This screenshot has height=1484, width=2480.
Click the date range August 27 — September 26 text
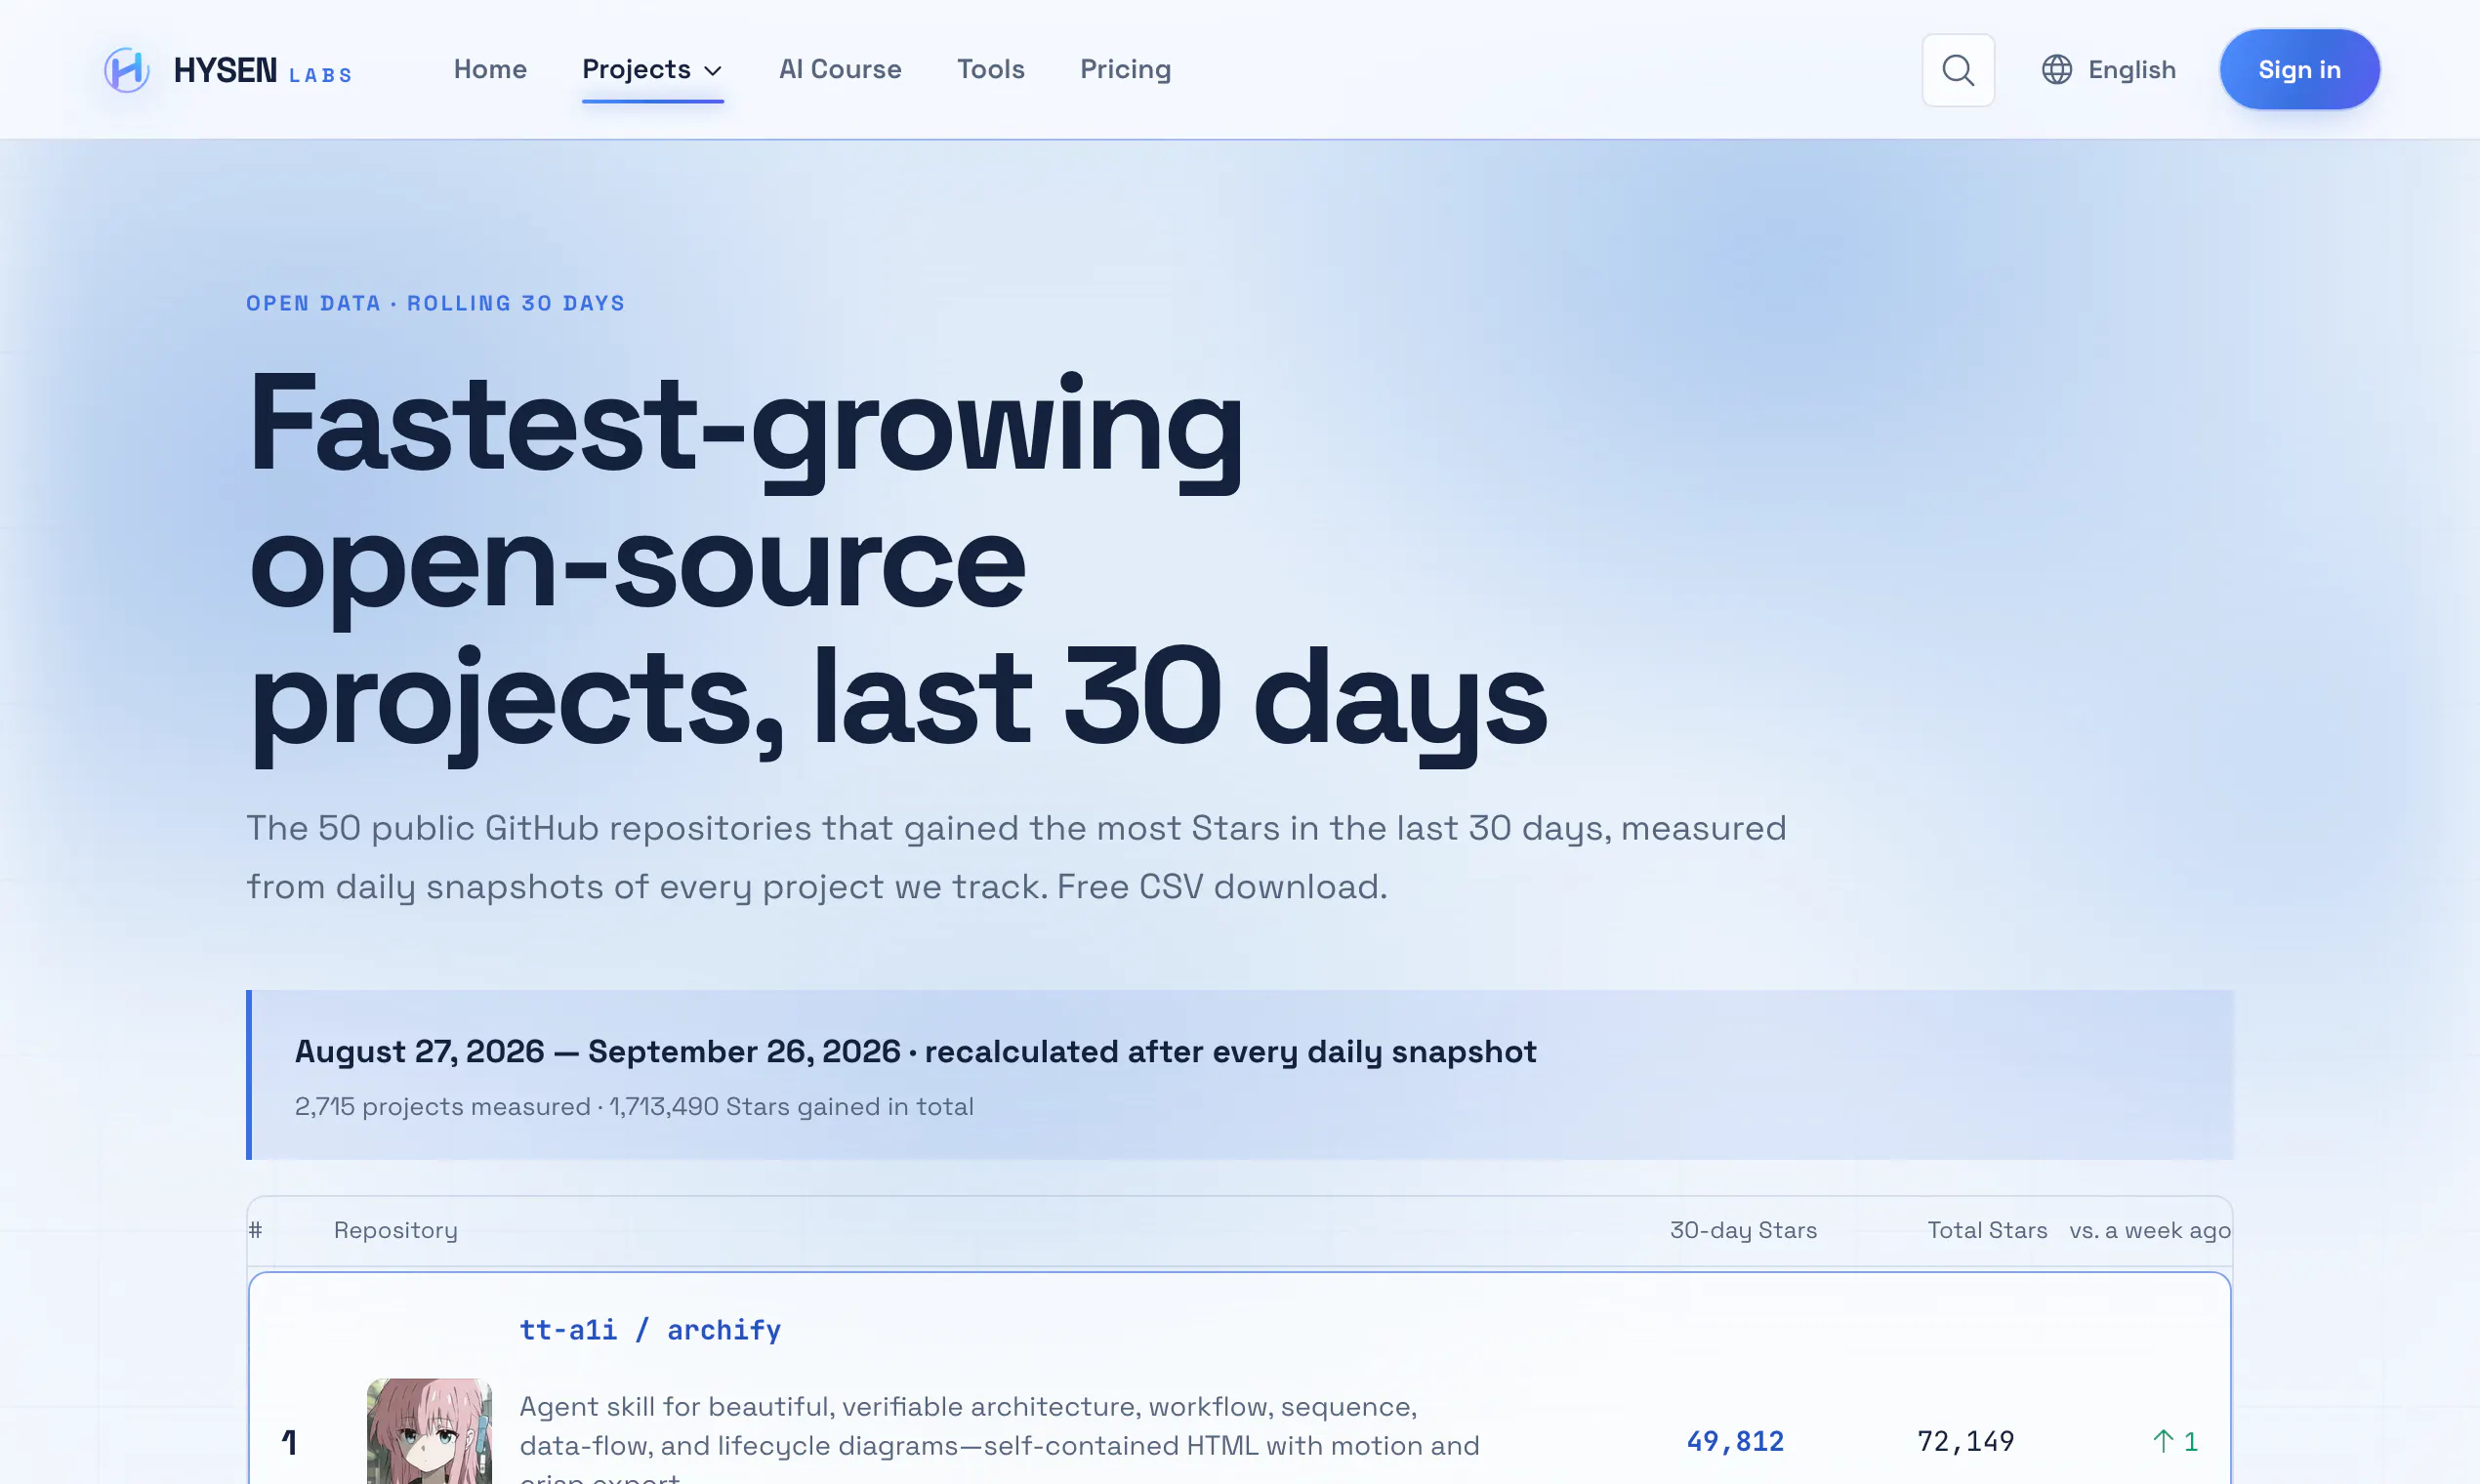coord(597,1051)
